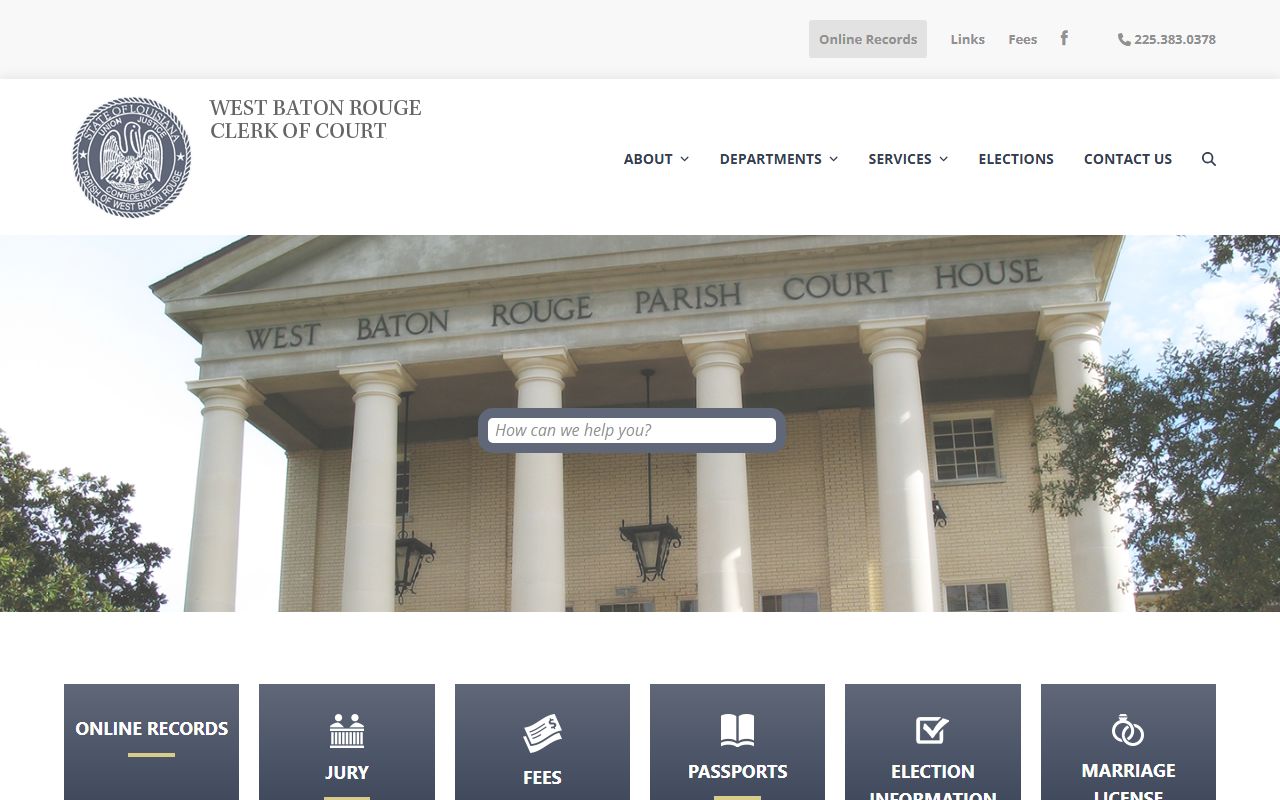Select the Fees check icon tile

point(542,734)
